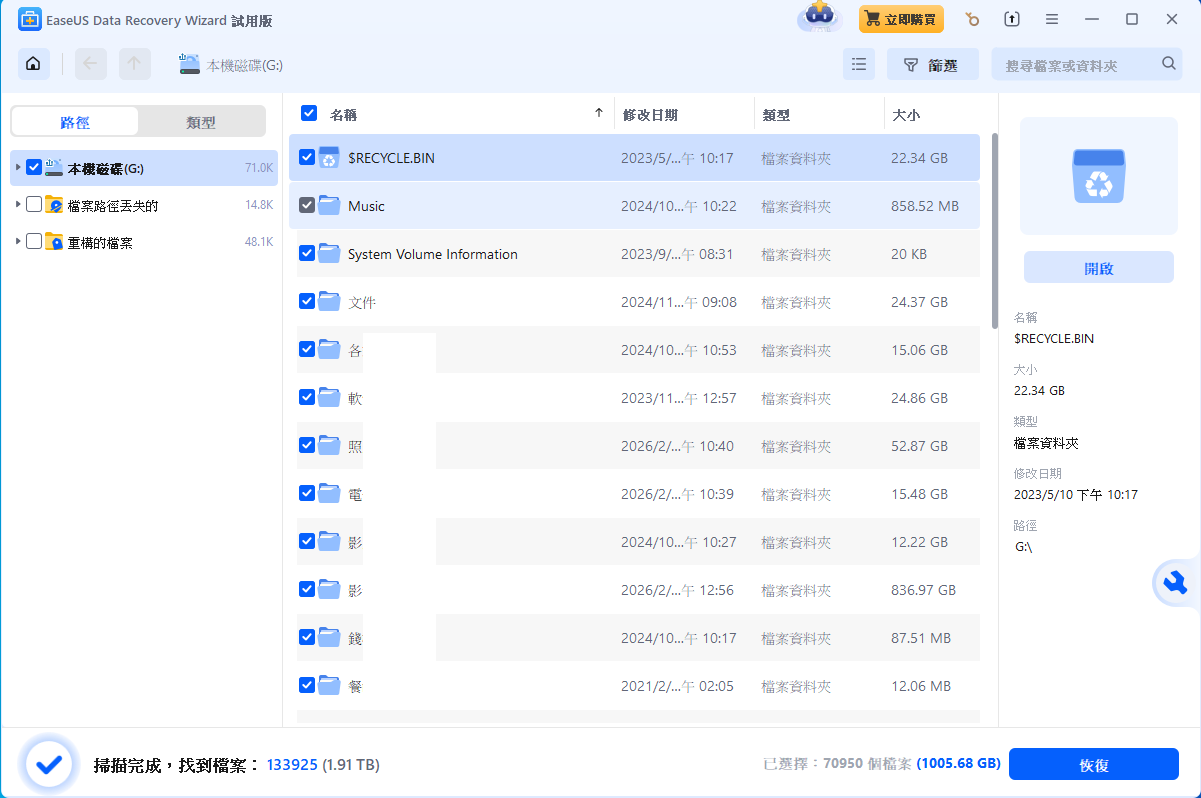
Task: Click the blue AI assistant bubble on the right
Action: [x=1176, y=583]
